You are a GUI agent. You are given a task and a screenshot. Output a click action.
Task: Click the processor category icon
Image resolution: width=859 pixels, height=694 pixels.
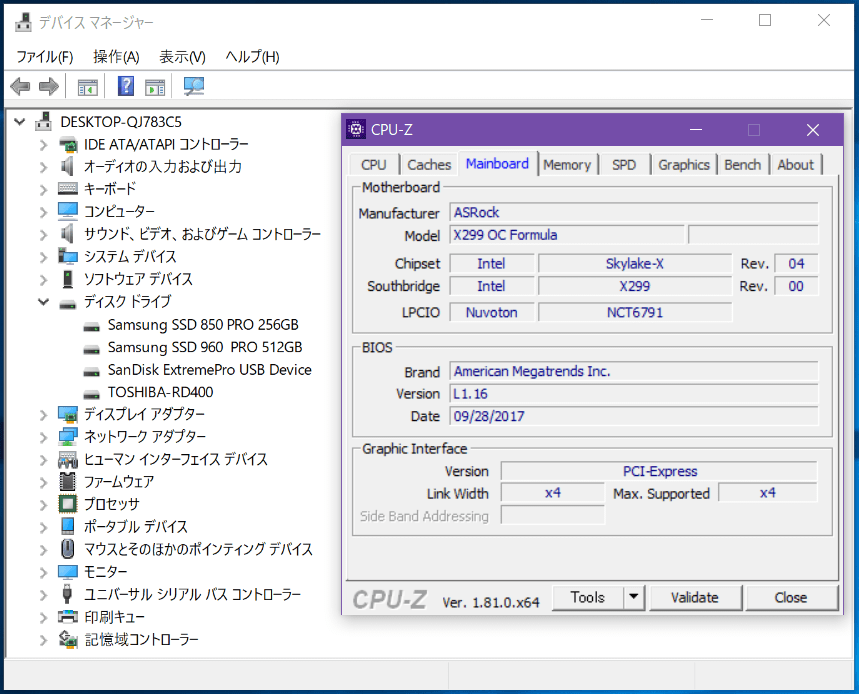coord(68,504)
